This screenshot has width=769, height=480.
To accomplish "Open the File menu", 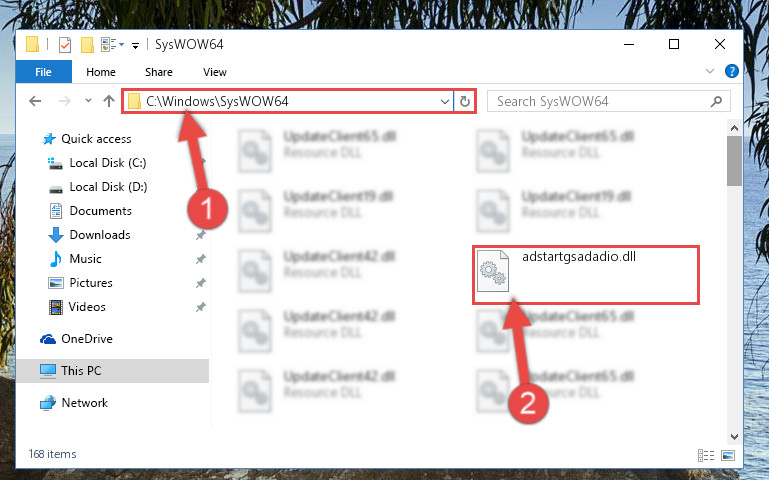I will point(44,72).
